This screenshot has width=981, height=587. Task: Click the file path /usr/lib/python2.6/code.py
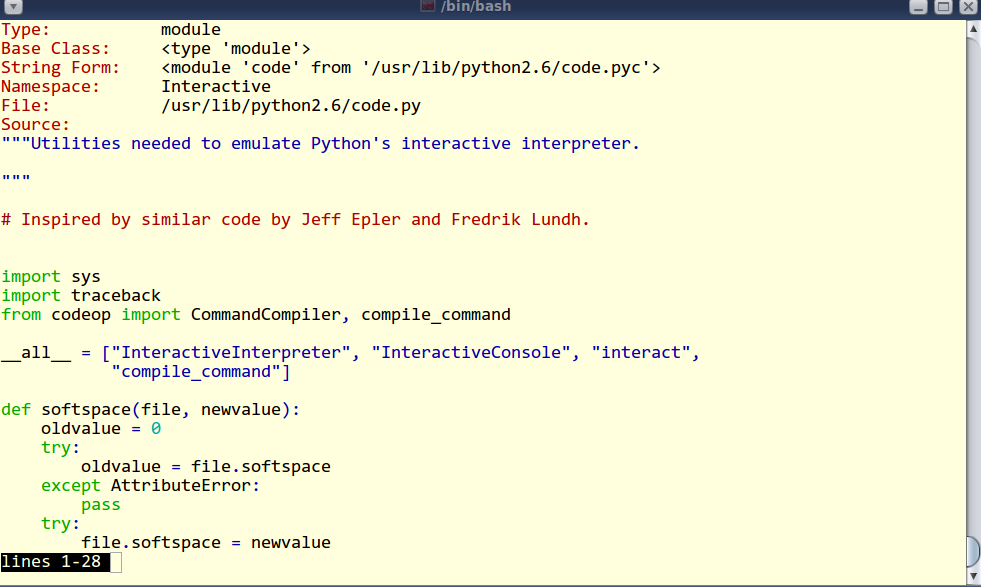coord(291,106)
